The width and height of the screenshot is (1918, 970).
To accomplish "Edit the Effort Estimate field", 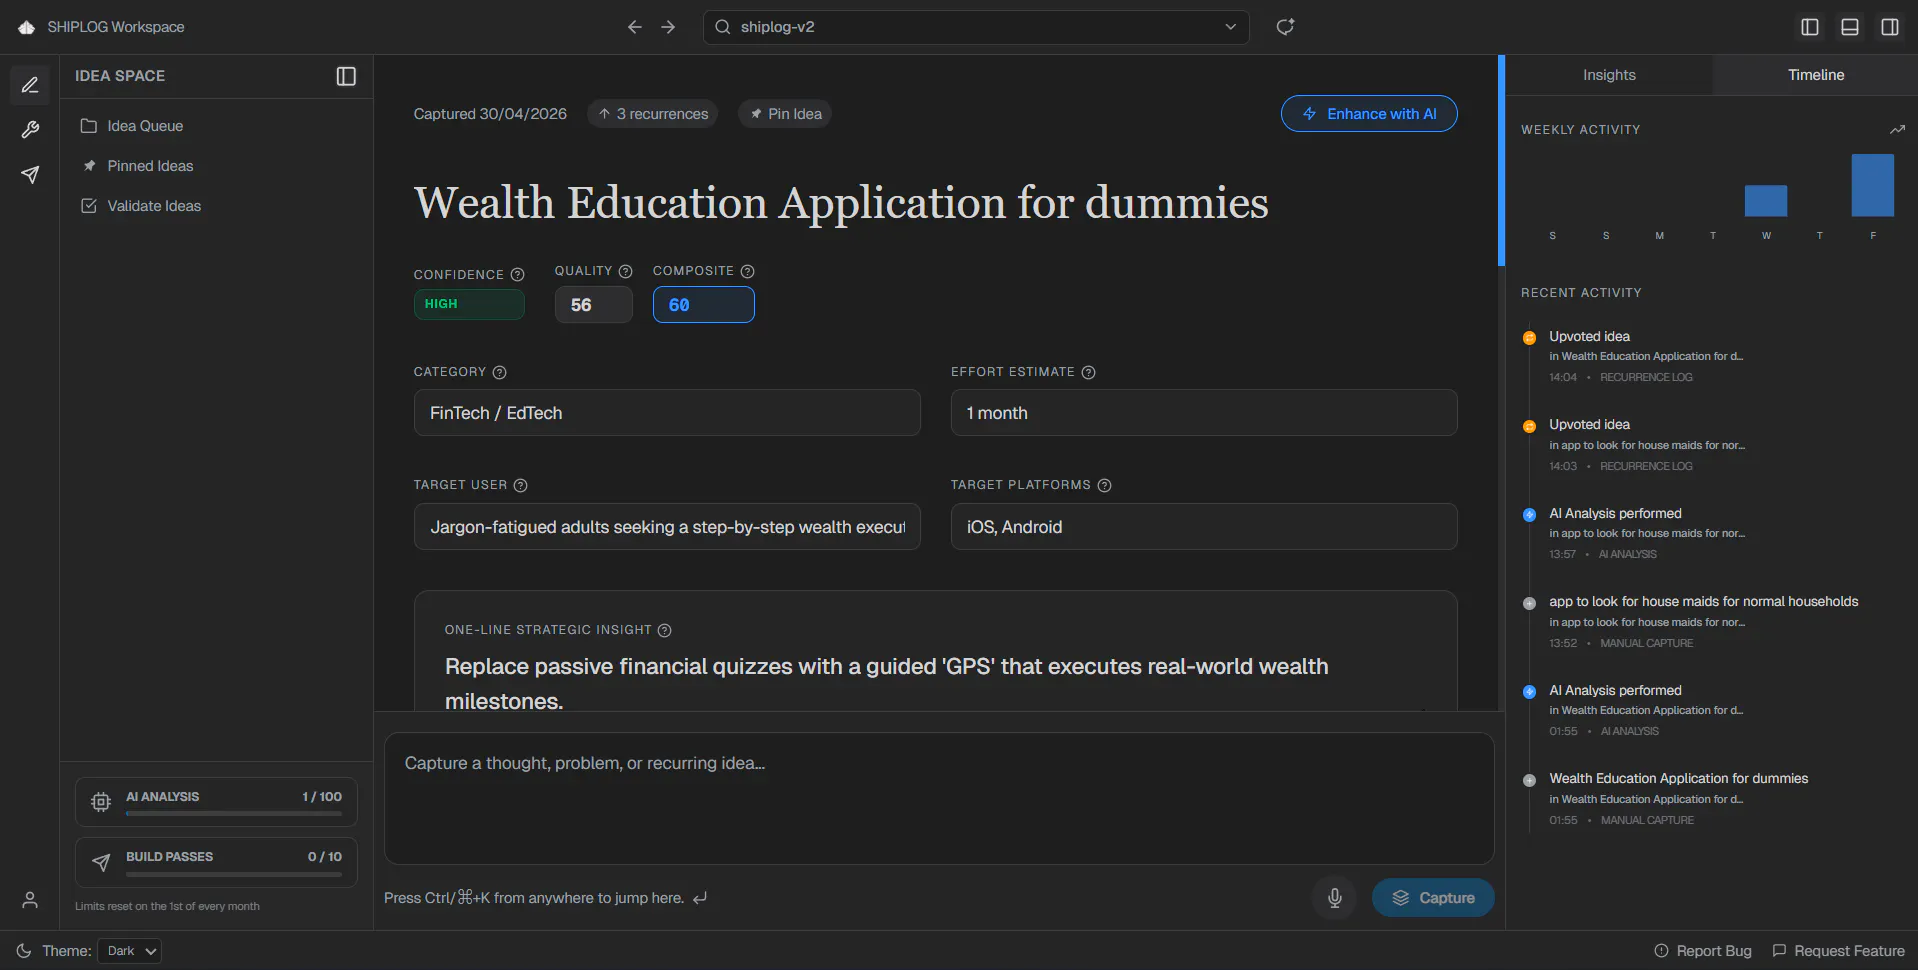I will point(1204,413).
